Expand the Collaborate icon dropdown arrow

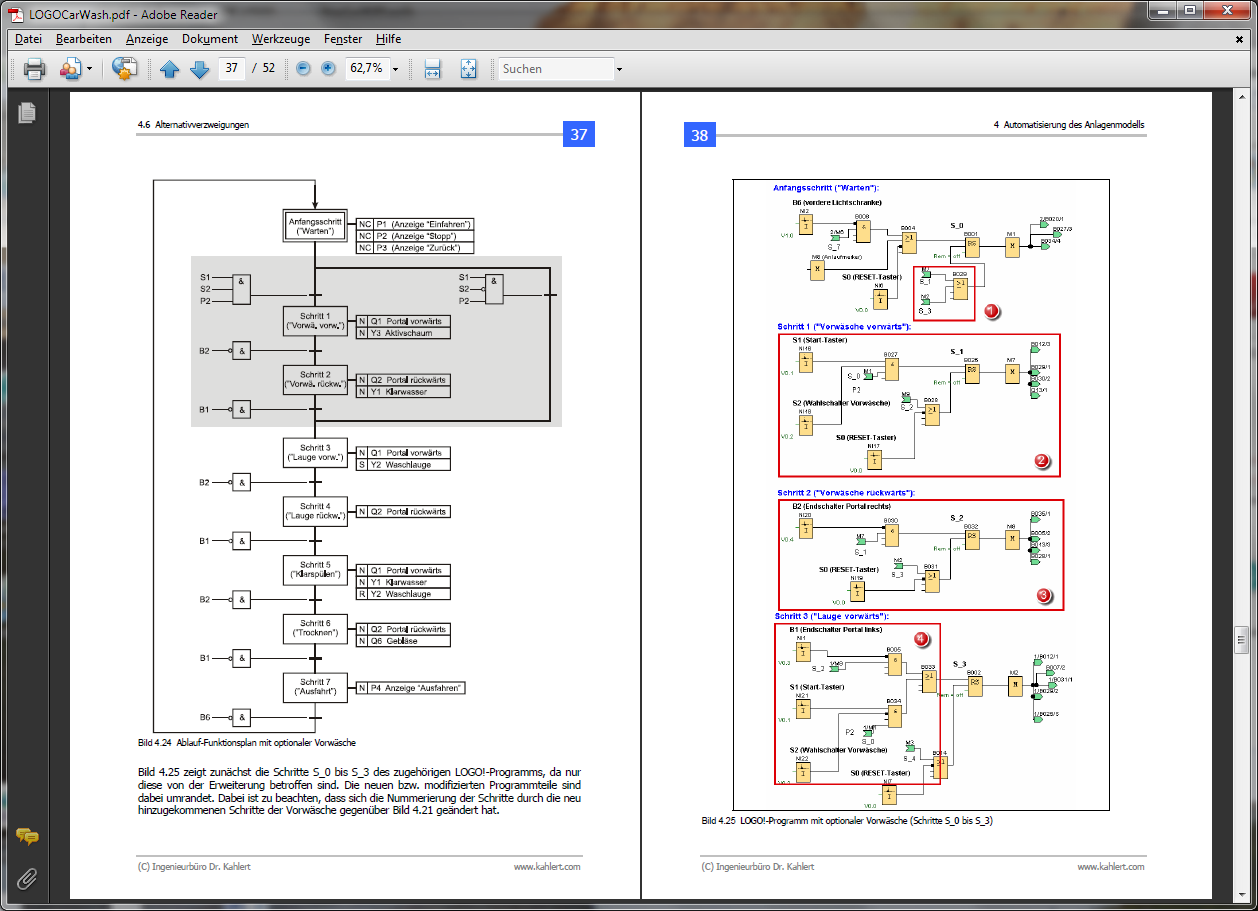click(x=89, y=69)
